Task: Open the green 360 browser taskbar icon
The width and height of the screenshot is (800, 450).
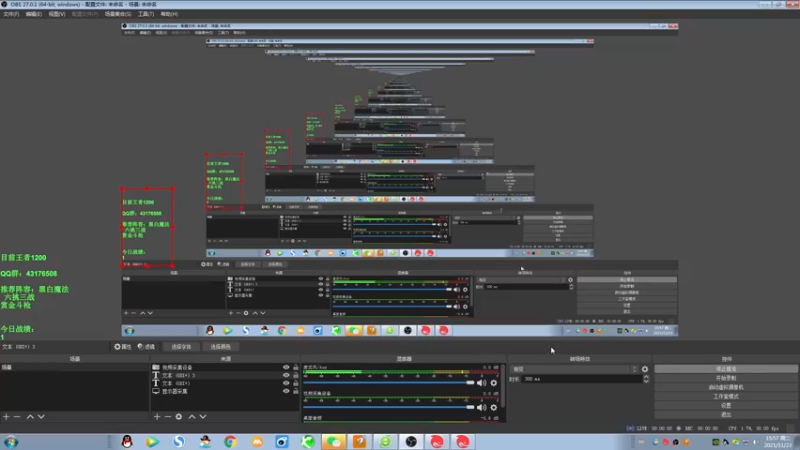Action: (385, 441)
